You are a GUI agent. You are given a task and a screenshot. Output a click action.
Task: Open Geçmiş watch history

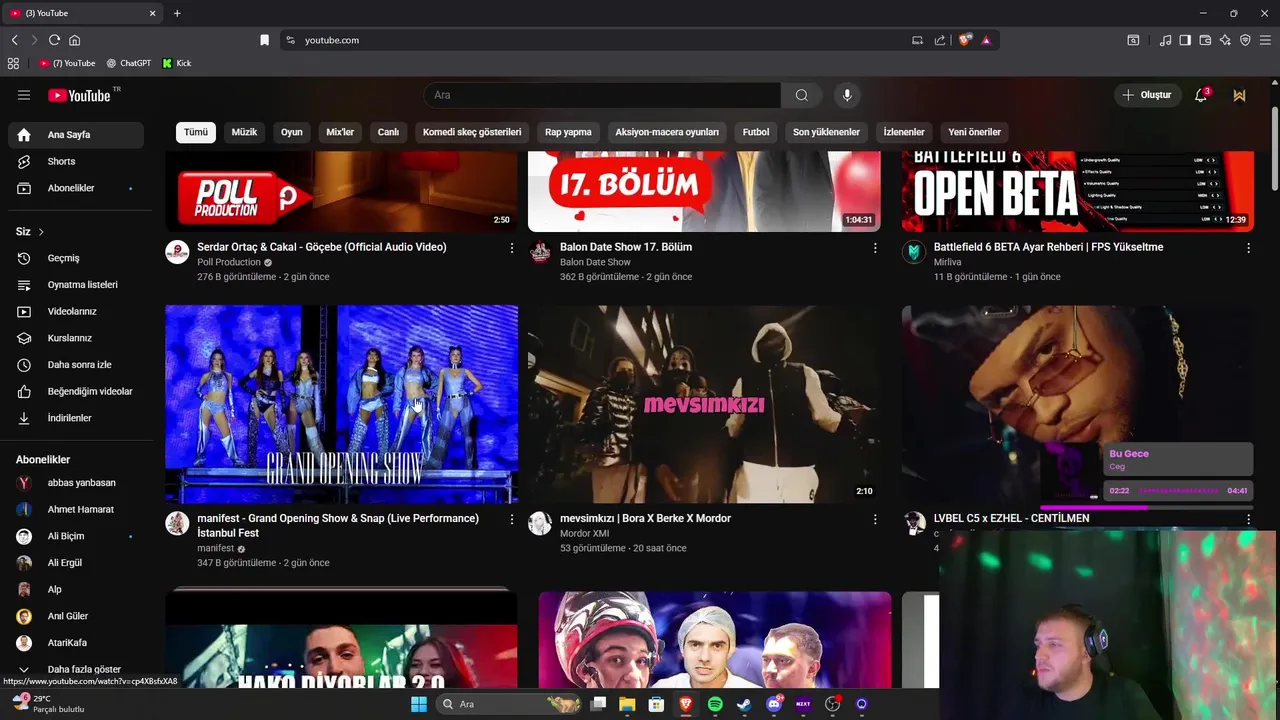(76, 258)
